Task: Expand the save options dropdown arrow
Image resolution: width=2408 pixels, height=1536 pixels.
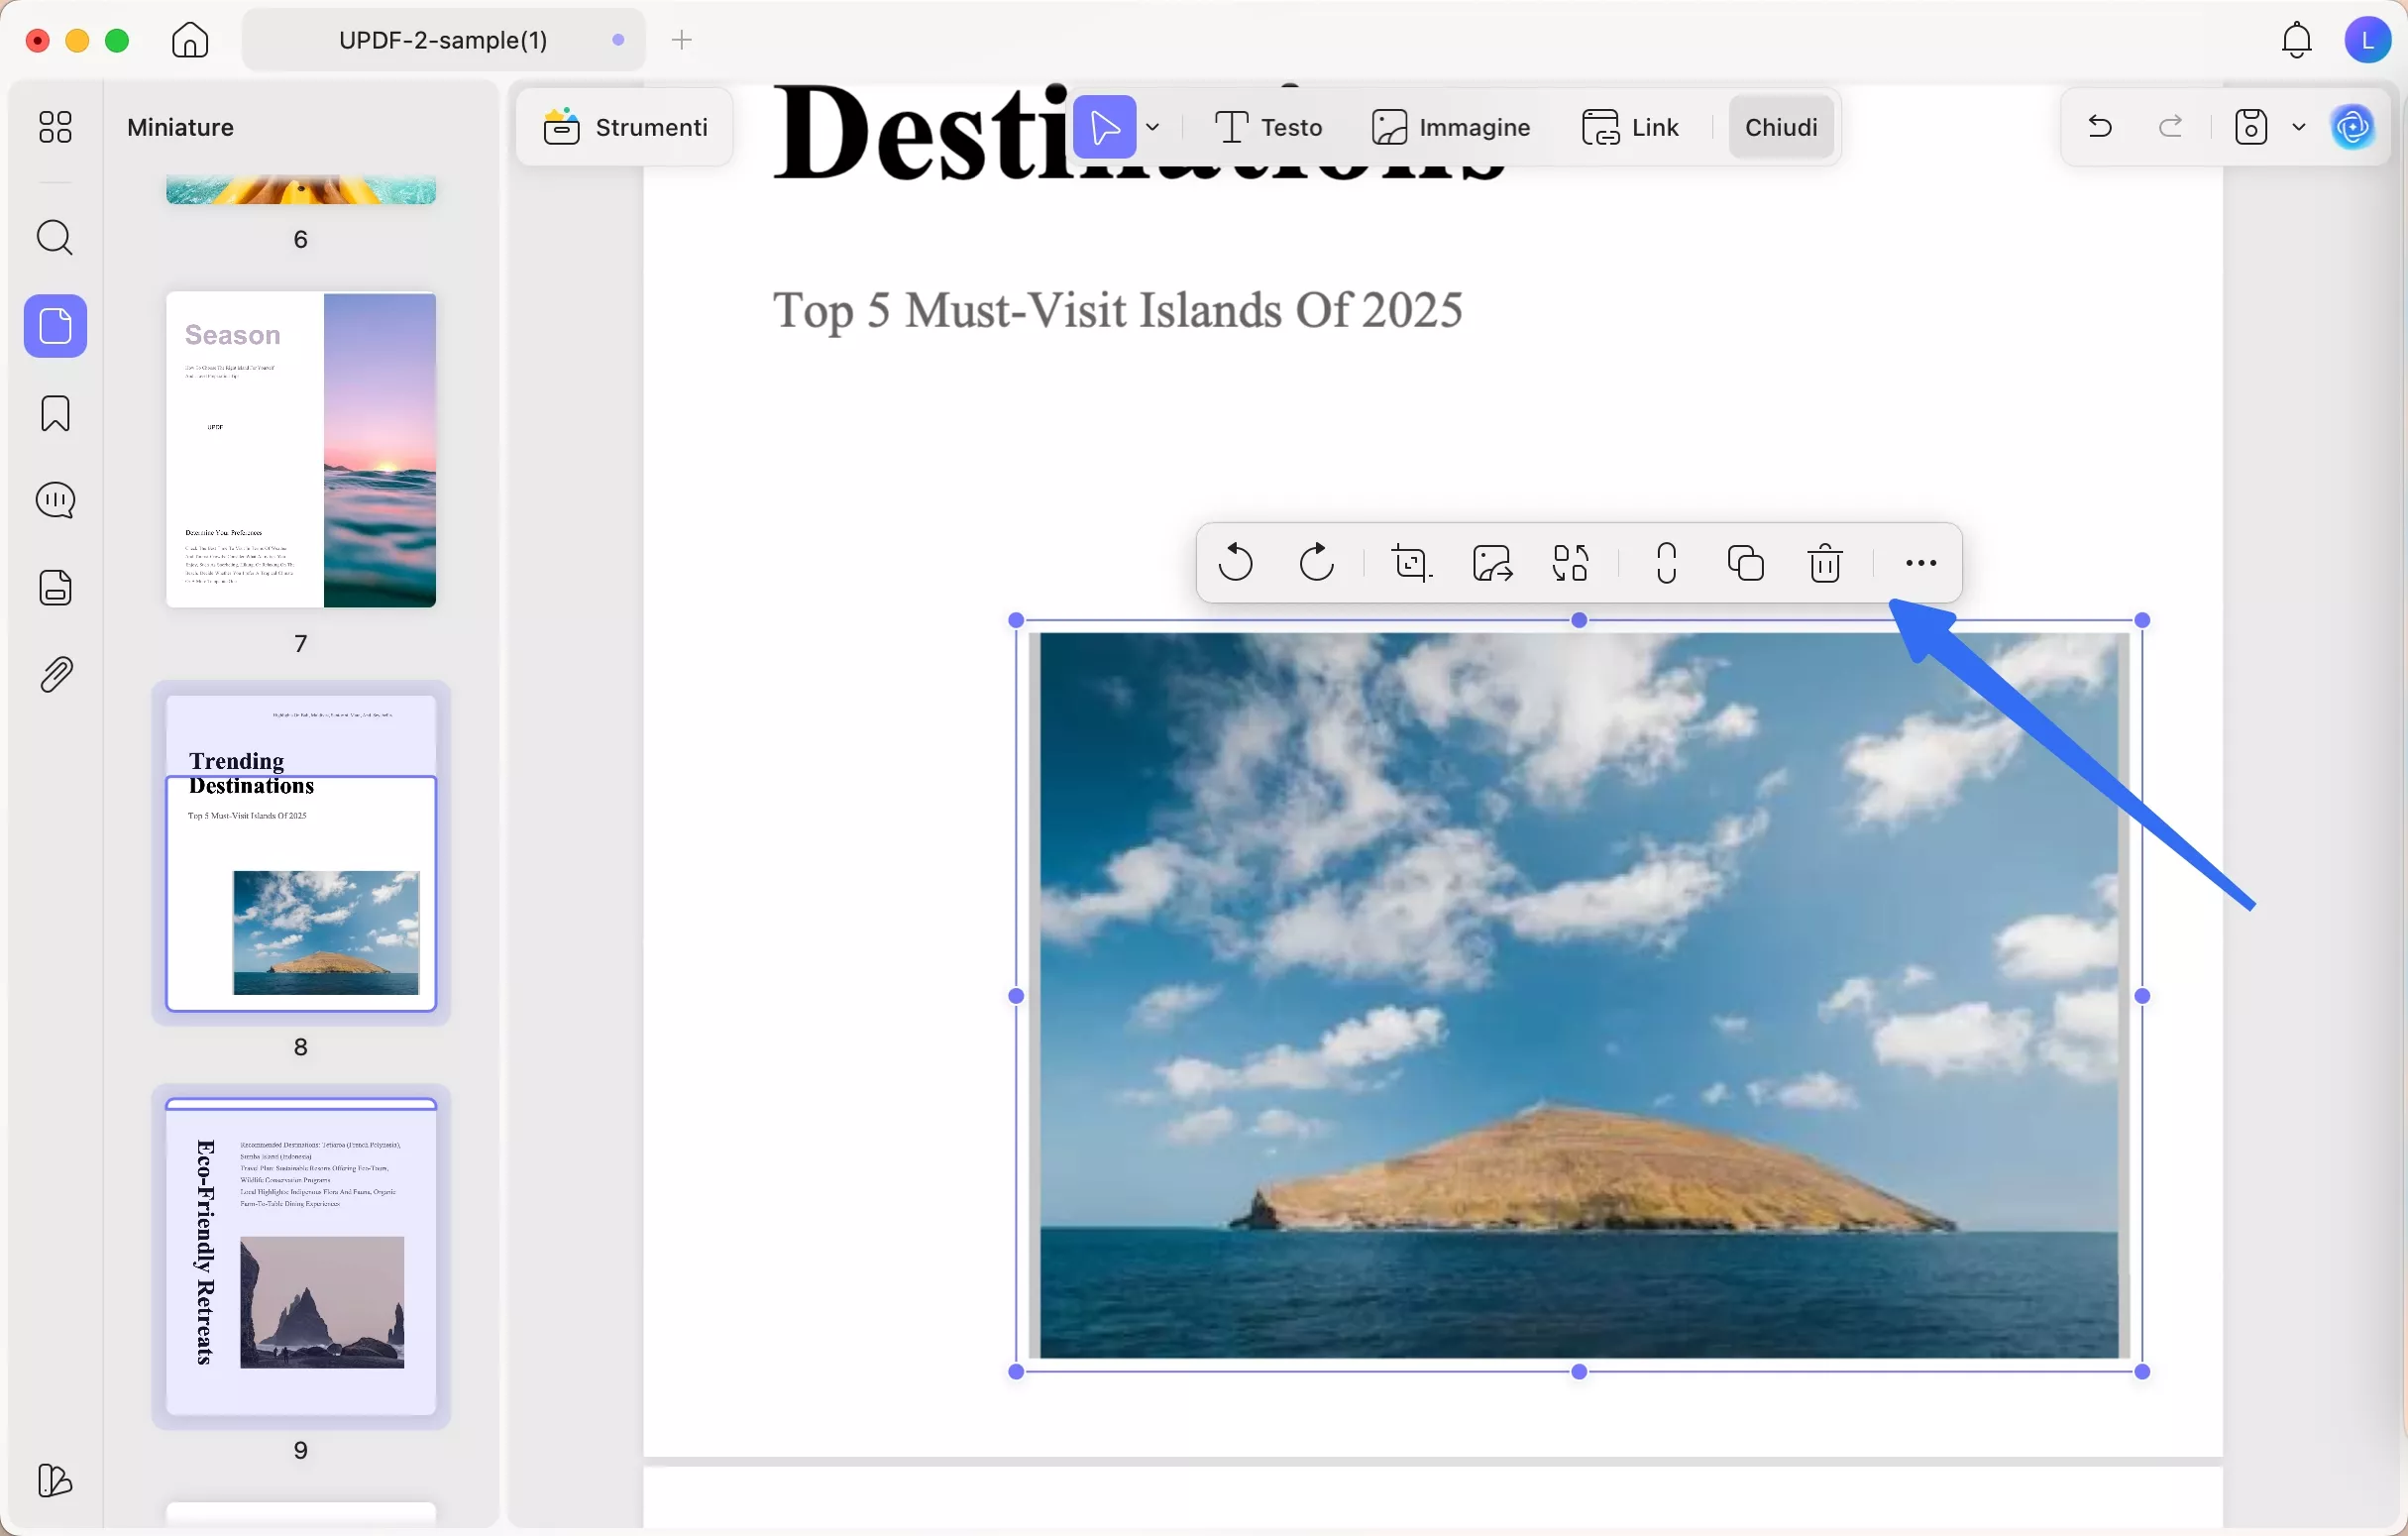Action: (x=2298, y=127)
